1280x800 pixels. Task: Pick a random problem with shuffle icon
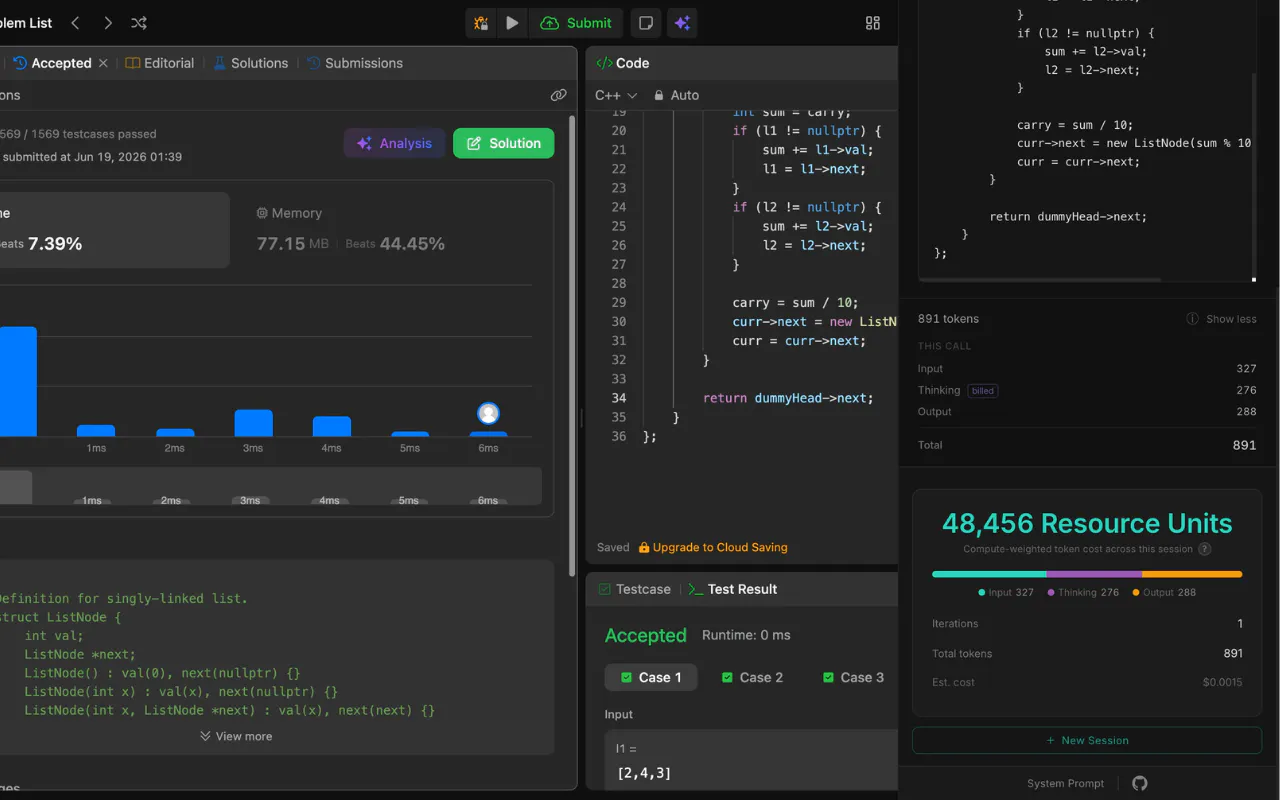pyautogui.click(x=139, y=23)
